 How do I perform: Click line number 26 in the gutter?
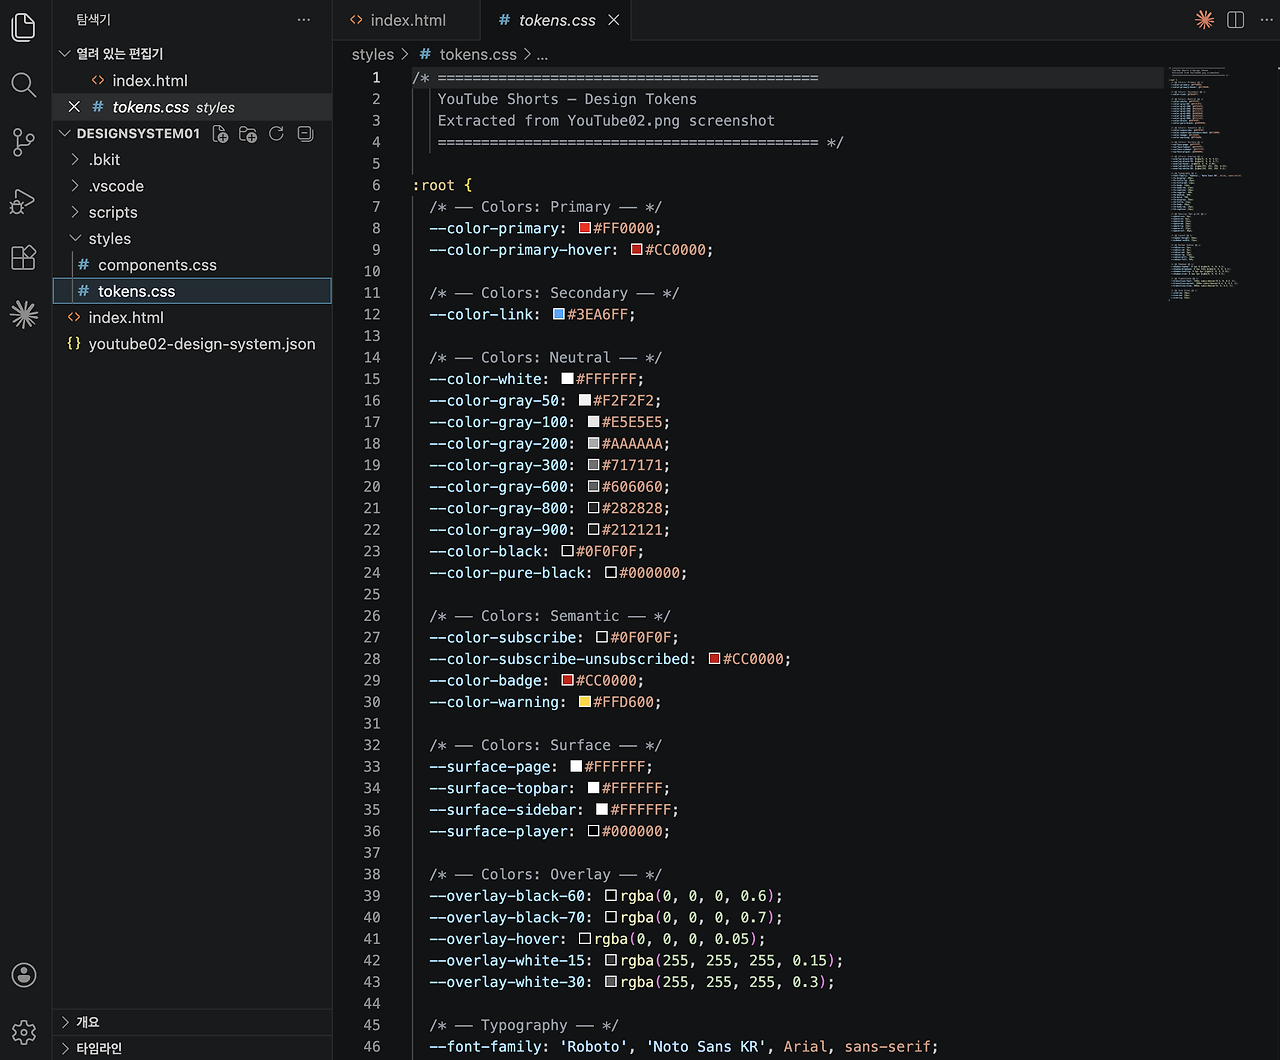click(x=372, y=616)
